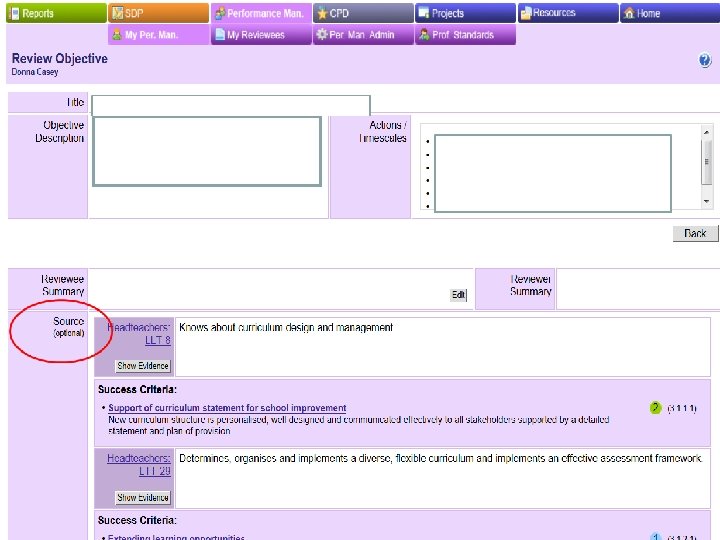Viewport: 720px width, 540px height.
Task: Click the Actions / Timescales text area
Action: tap(552, 174)
